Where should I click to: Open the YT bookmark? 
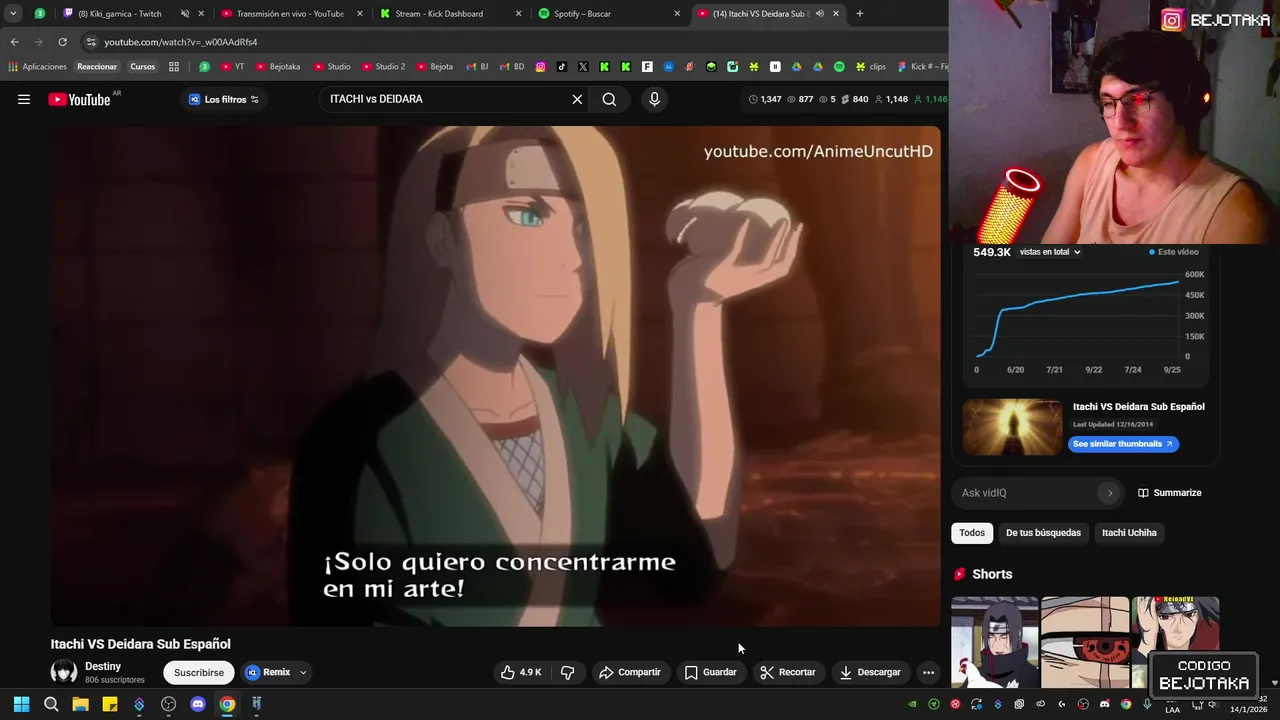pos(232,67)
